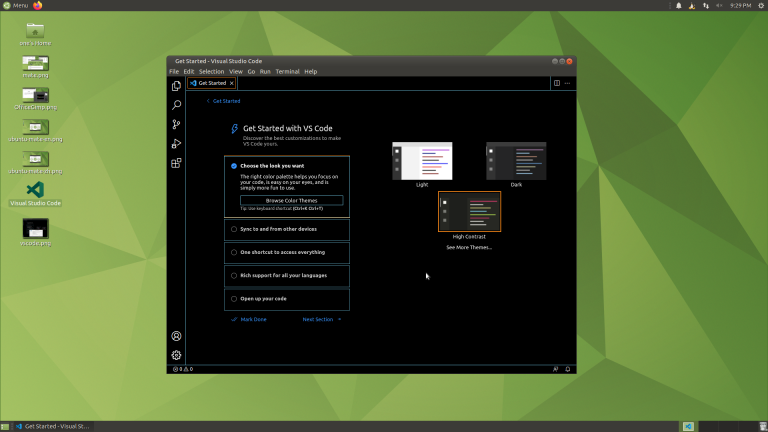Screen dimensions: 768x432
Task: Select the mate.png desktop file
Action: (35, 67)
